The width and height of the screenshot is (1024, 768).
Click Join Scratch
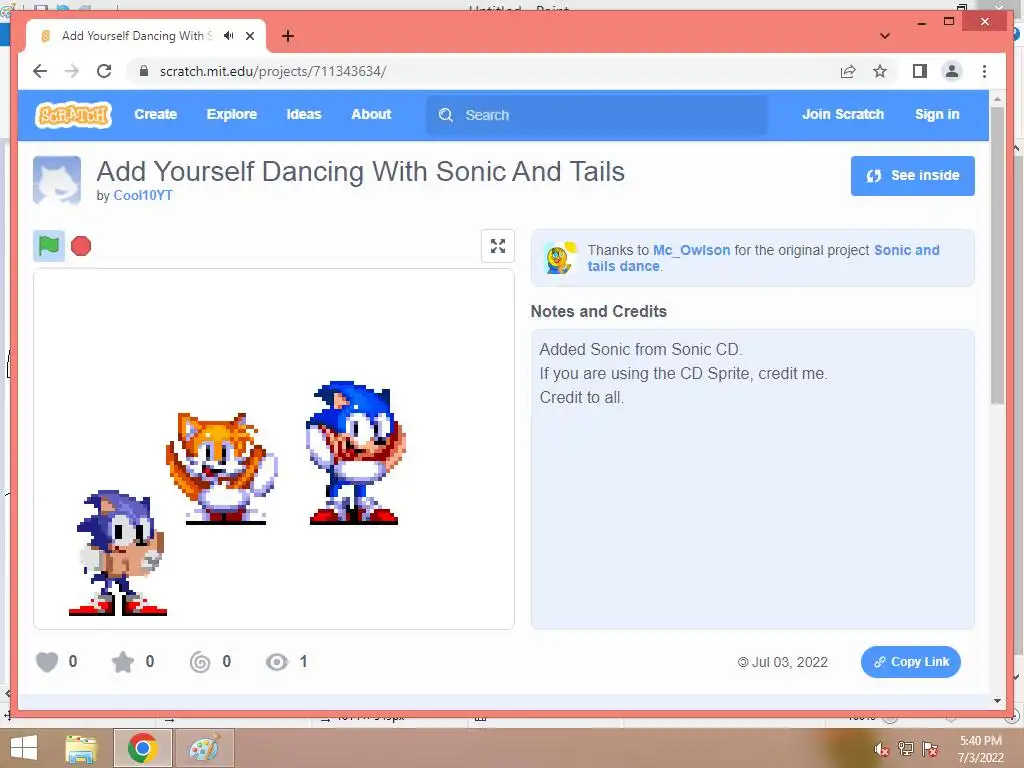(842, 114)
